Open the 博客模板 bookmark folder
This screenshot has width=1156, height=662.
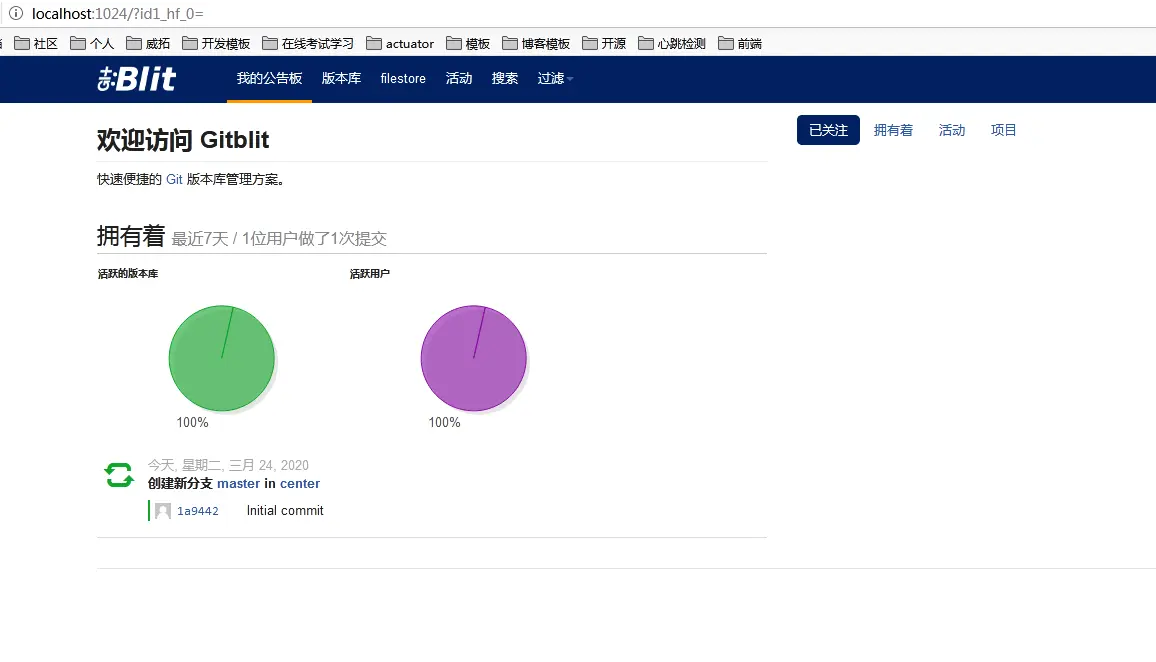click(536, 43)
